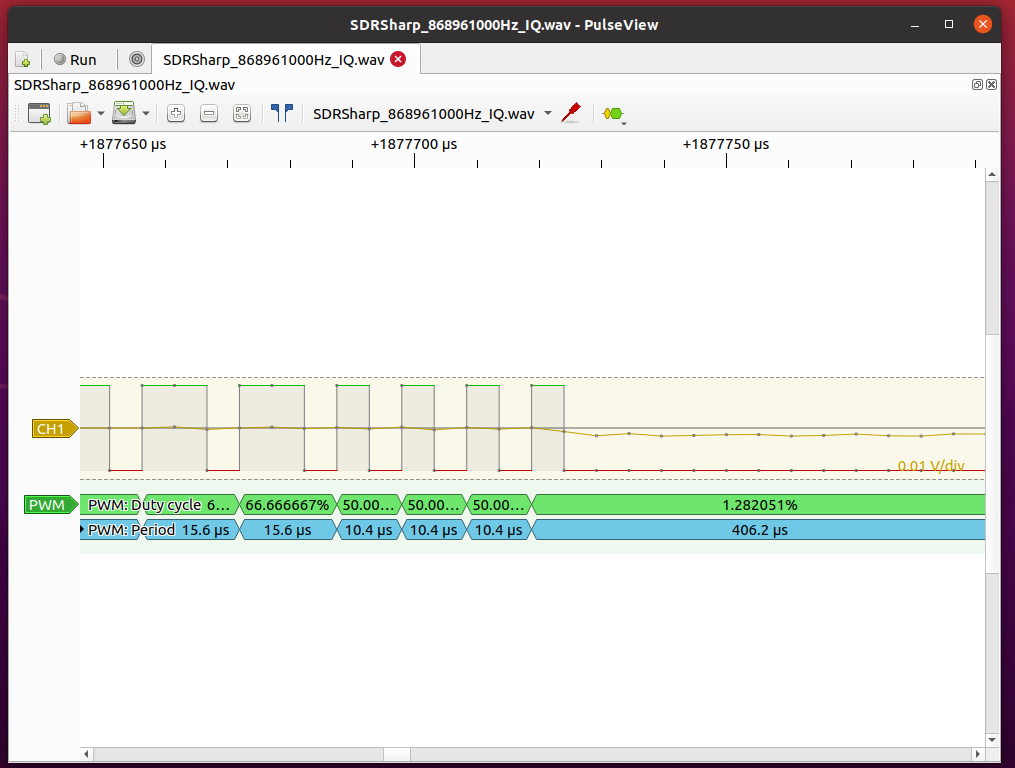The width and height of the screenshot is (1015, 768).
Task: Click the horizontal scrollbar right arrow
Action: tap(978, 754)
